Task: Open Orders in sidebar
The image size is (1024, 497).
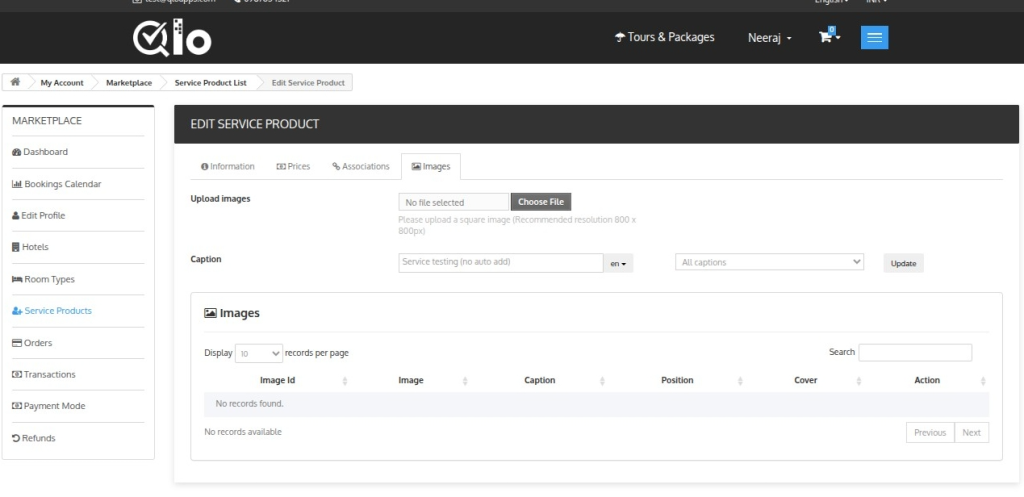Action: pyautogui.click(x=32, y=343)
